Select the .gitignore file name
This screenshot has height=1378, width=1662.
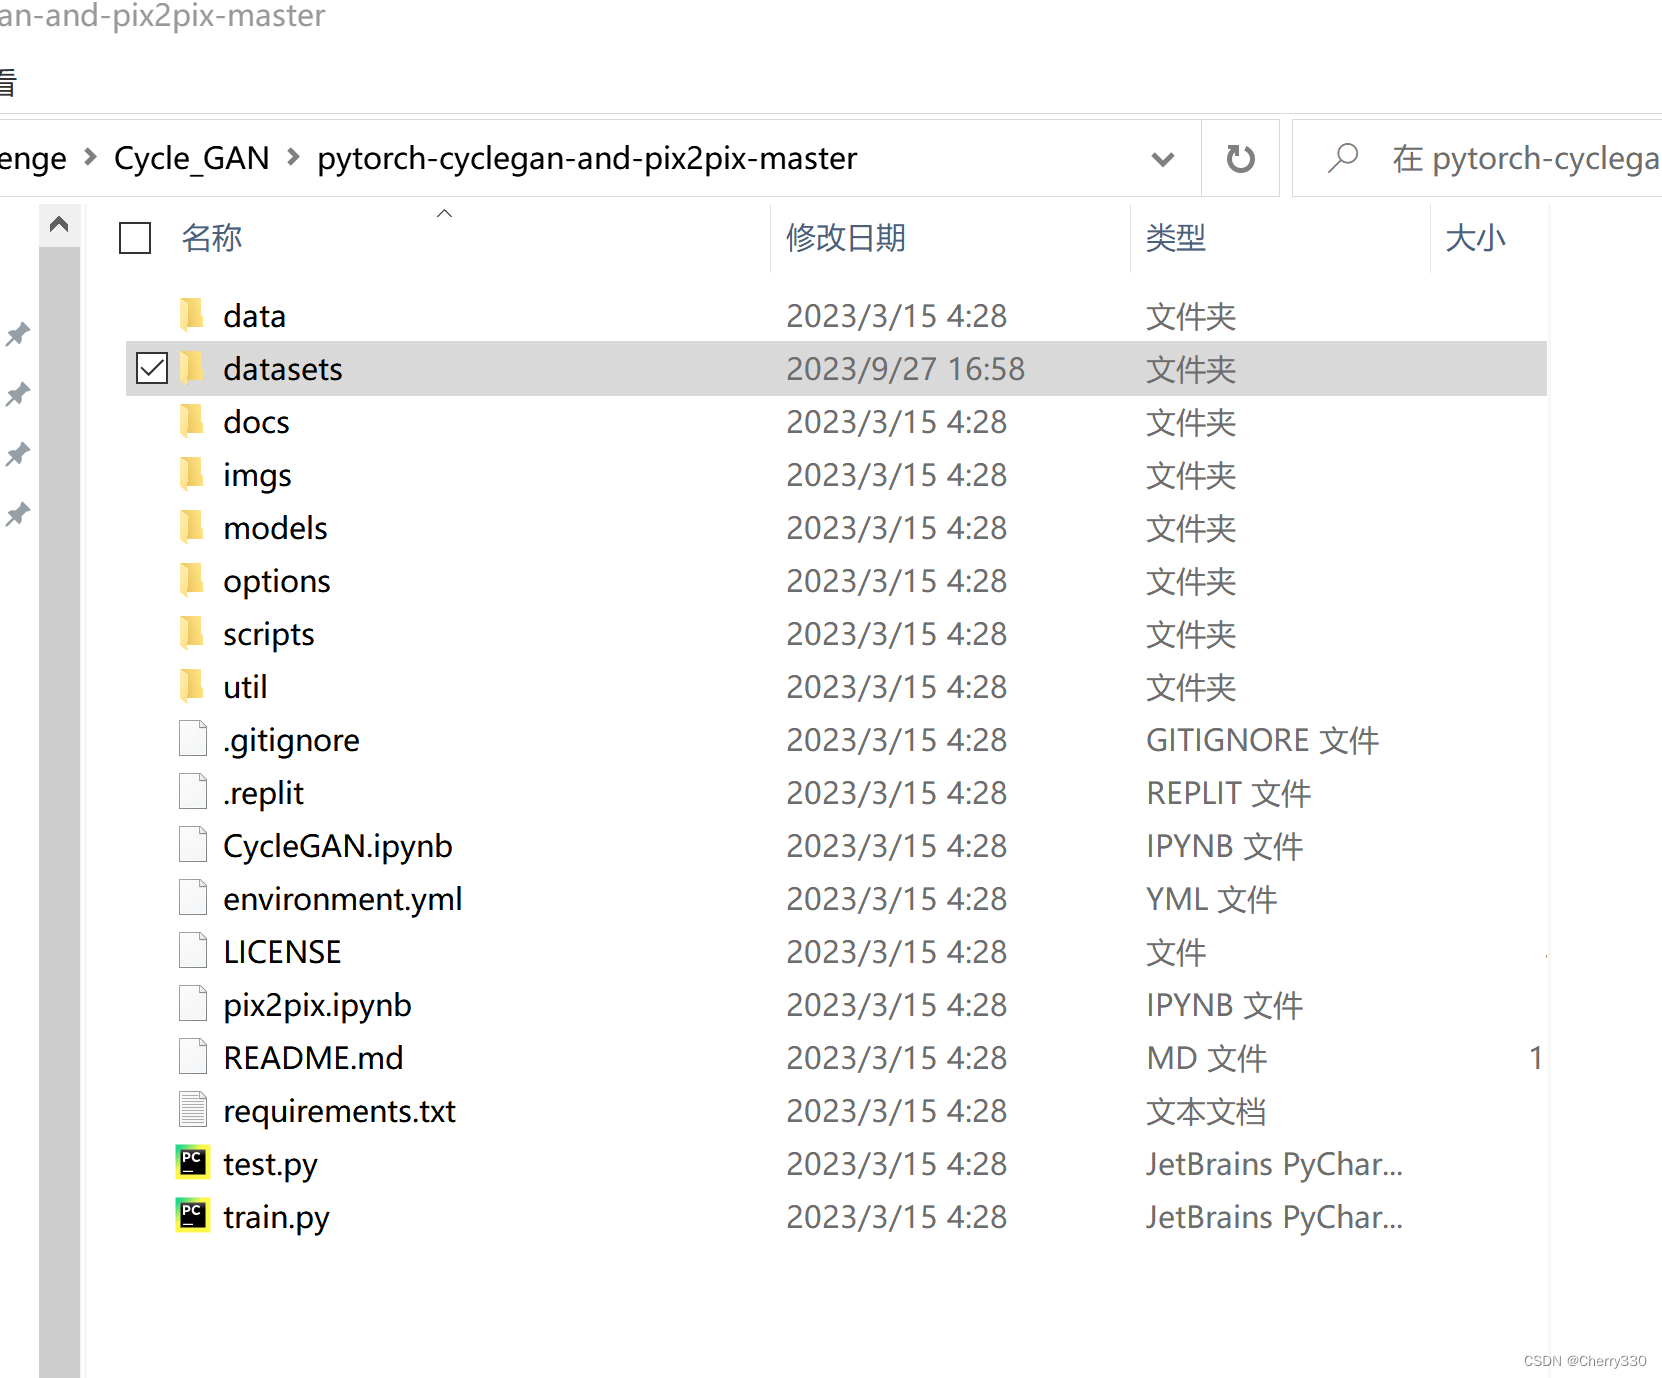click(x=291, y=740)
